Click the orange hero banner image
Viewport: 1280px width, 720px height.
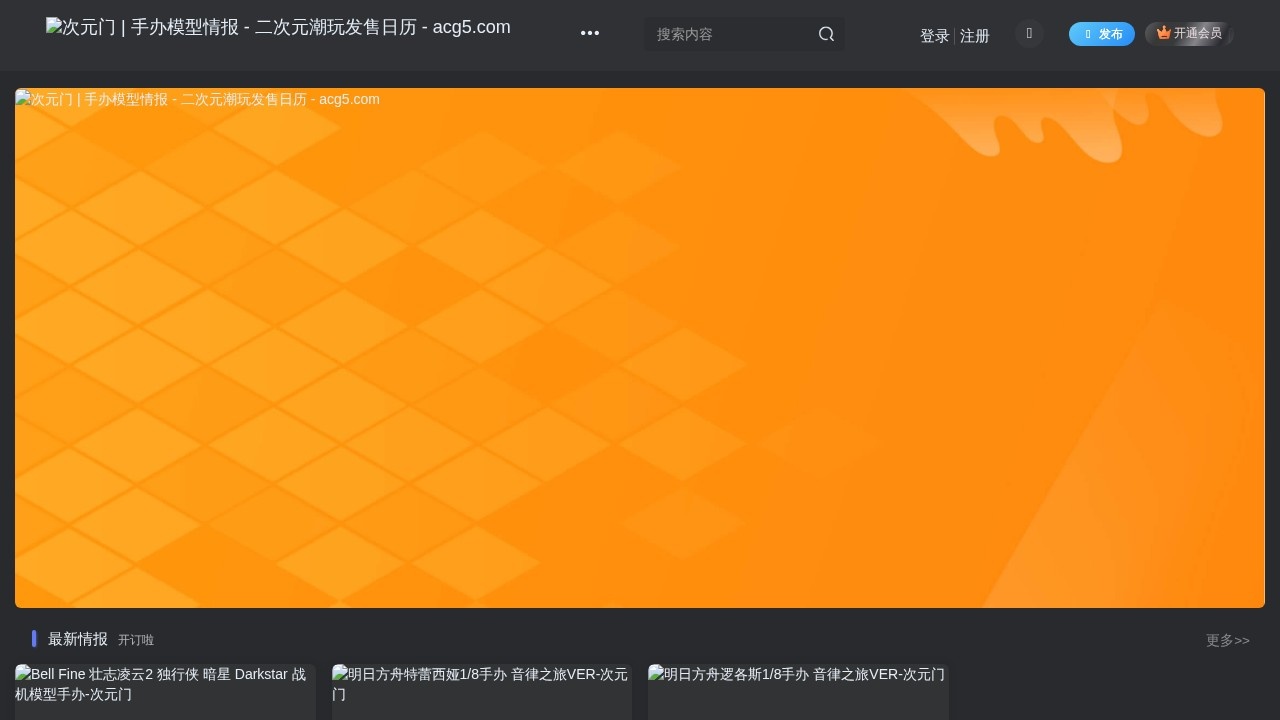640,347
